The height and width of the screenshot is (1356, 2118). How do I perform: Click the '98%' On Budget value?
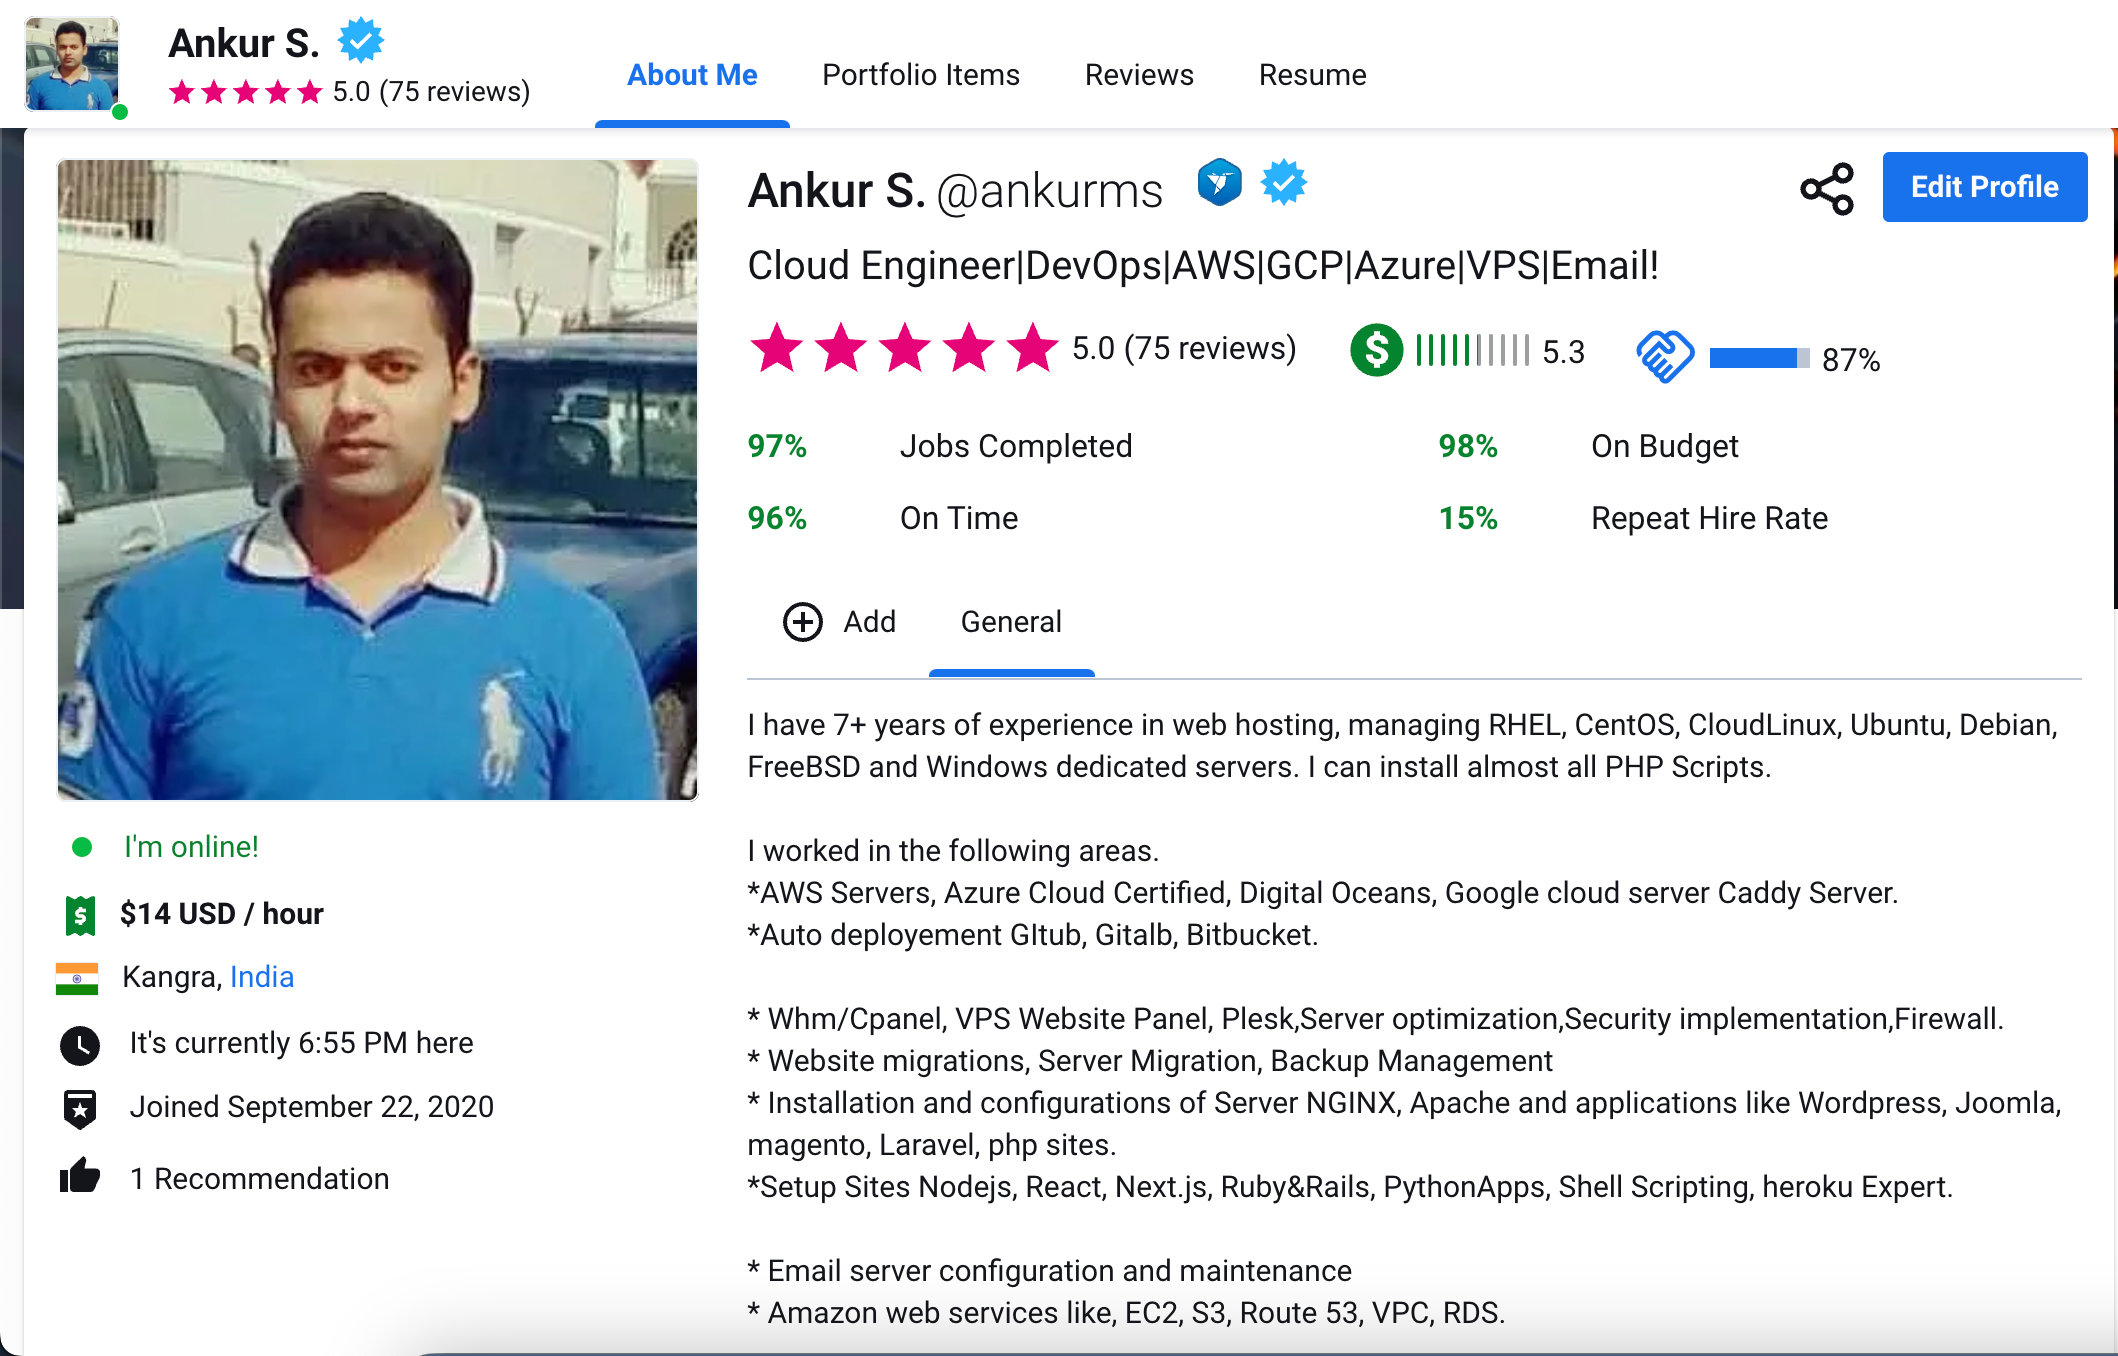point(1468,446)
